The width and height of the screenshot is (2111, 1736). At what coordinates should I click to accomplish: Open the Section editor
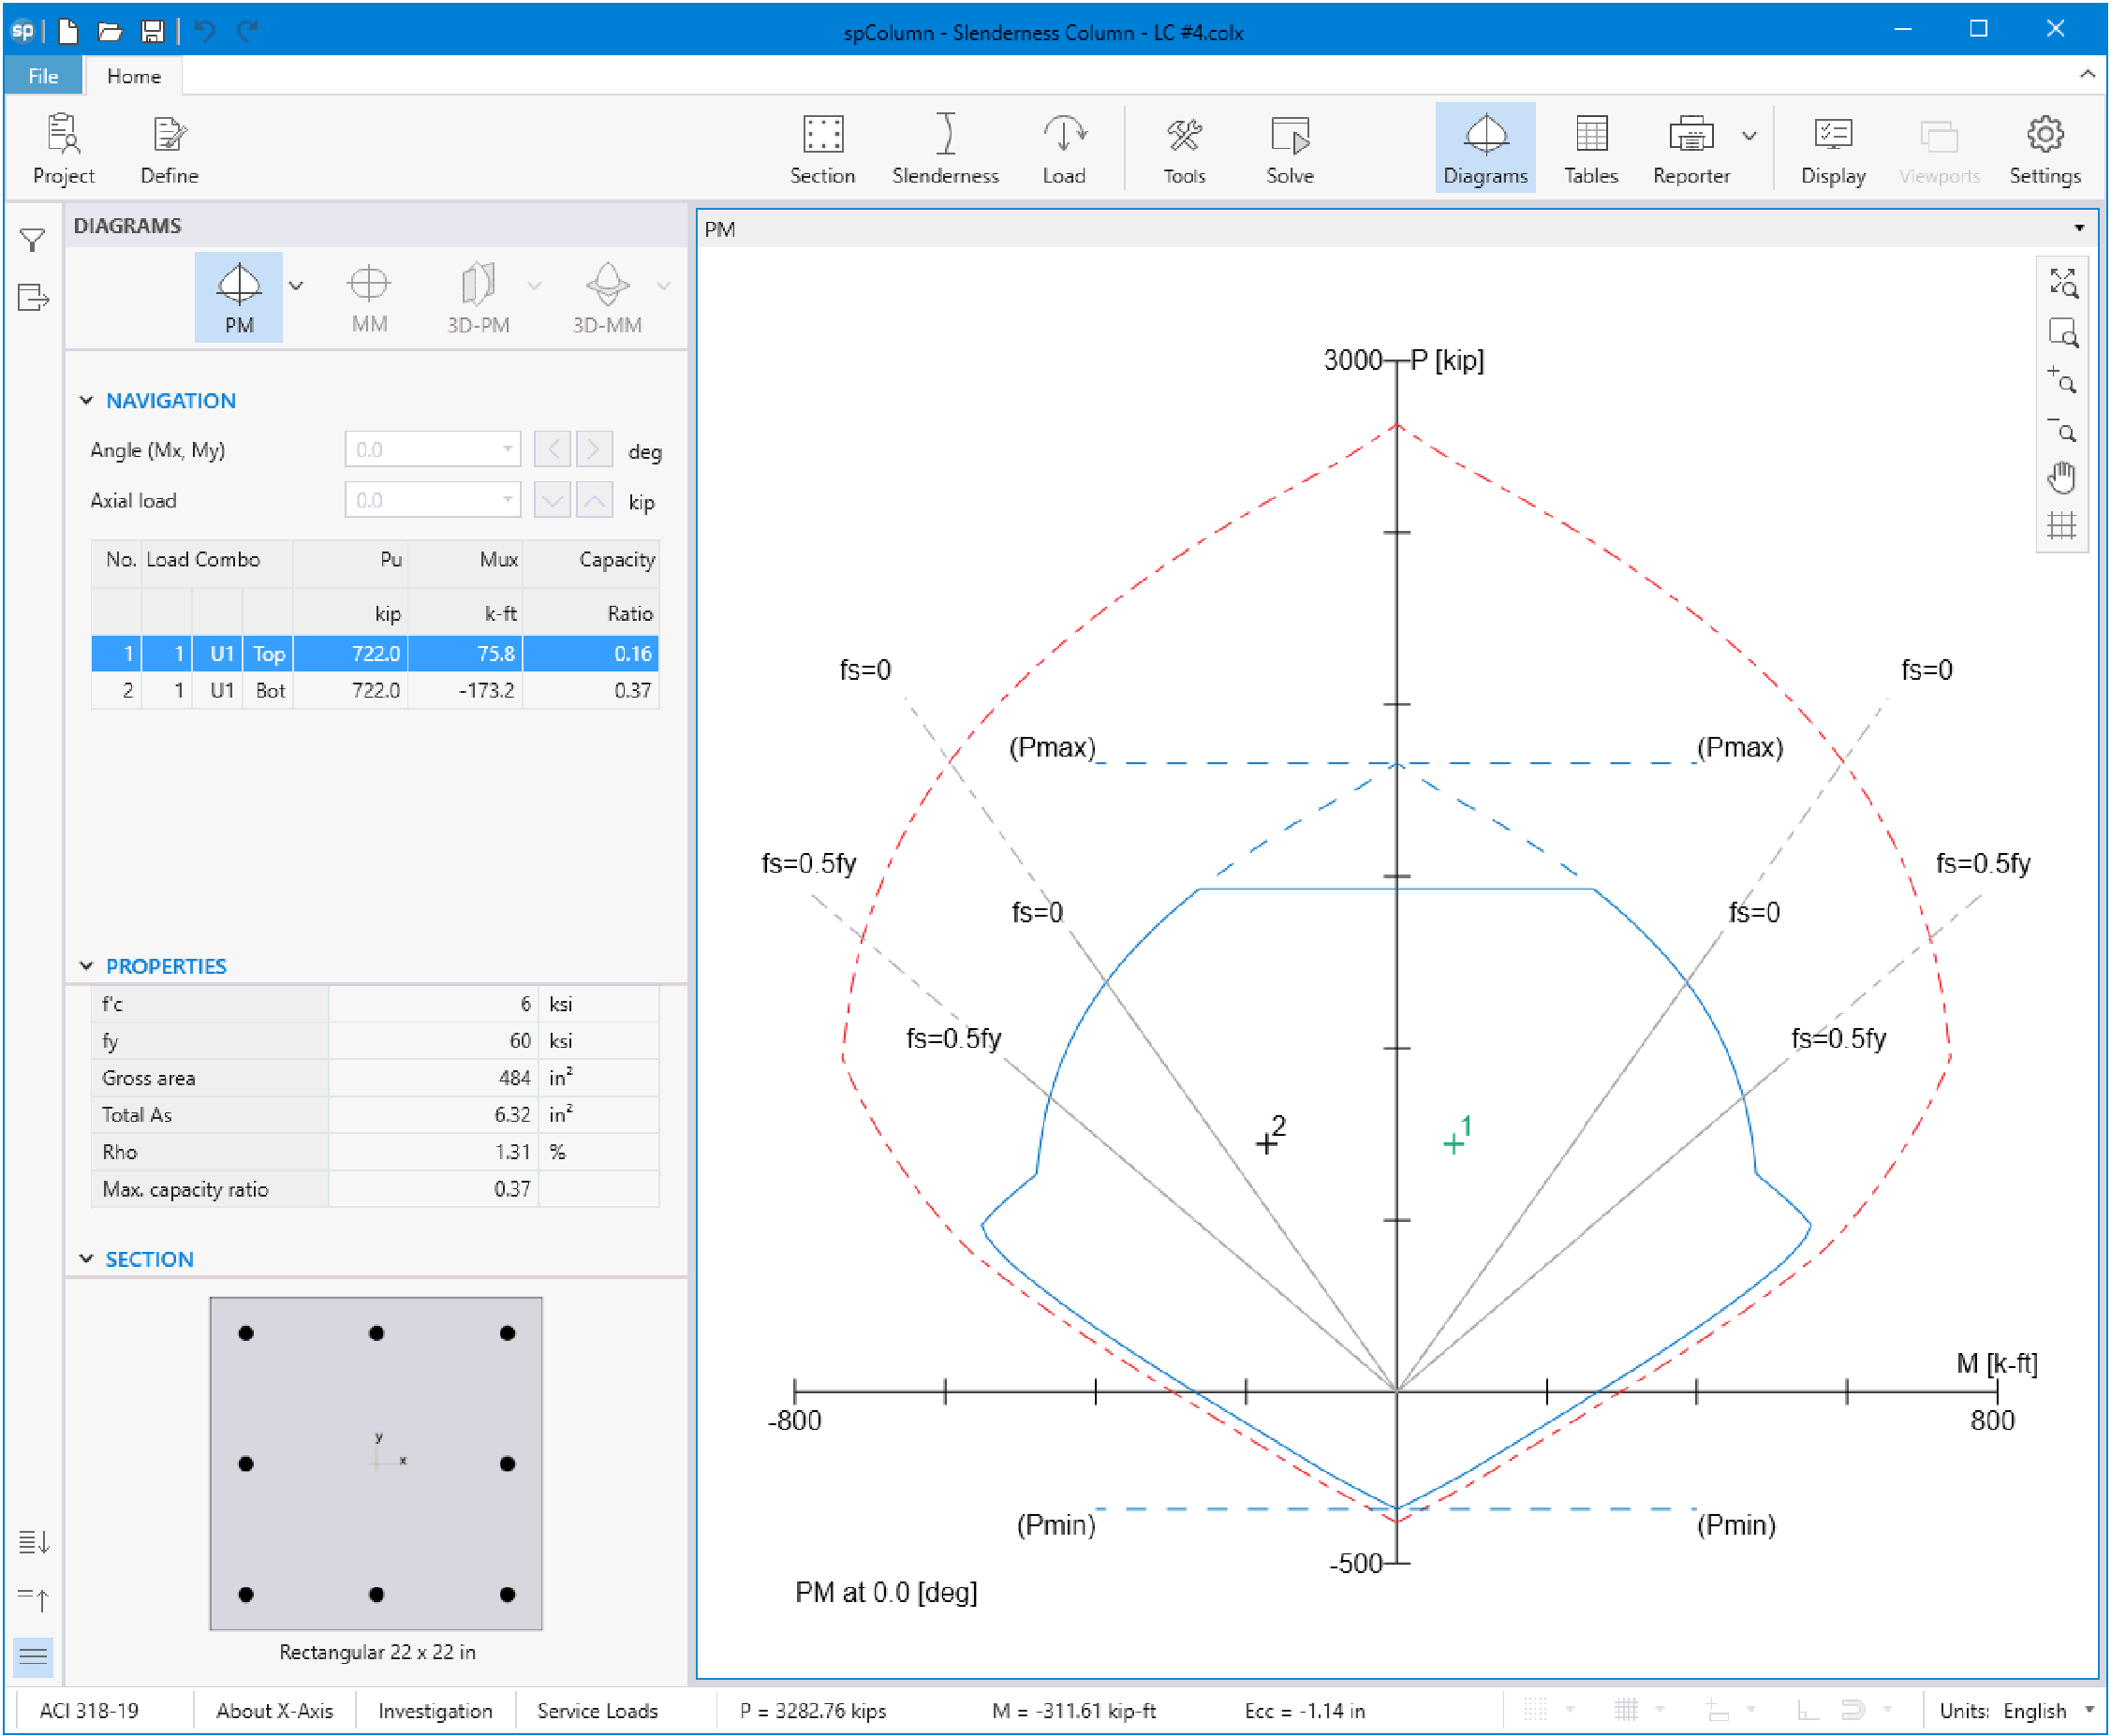coord(822,149)
